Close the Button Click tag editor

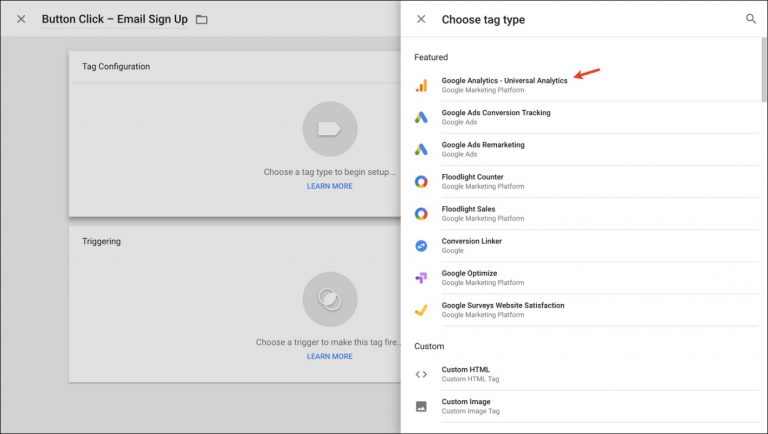21,19
